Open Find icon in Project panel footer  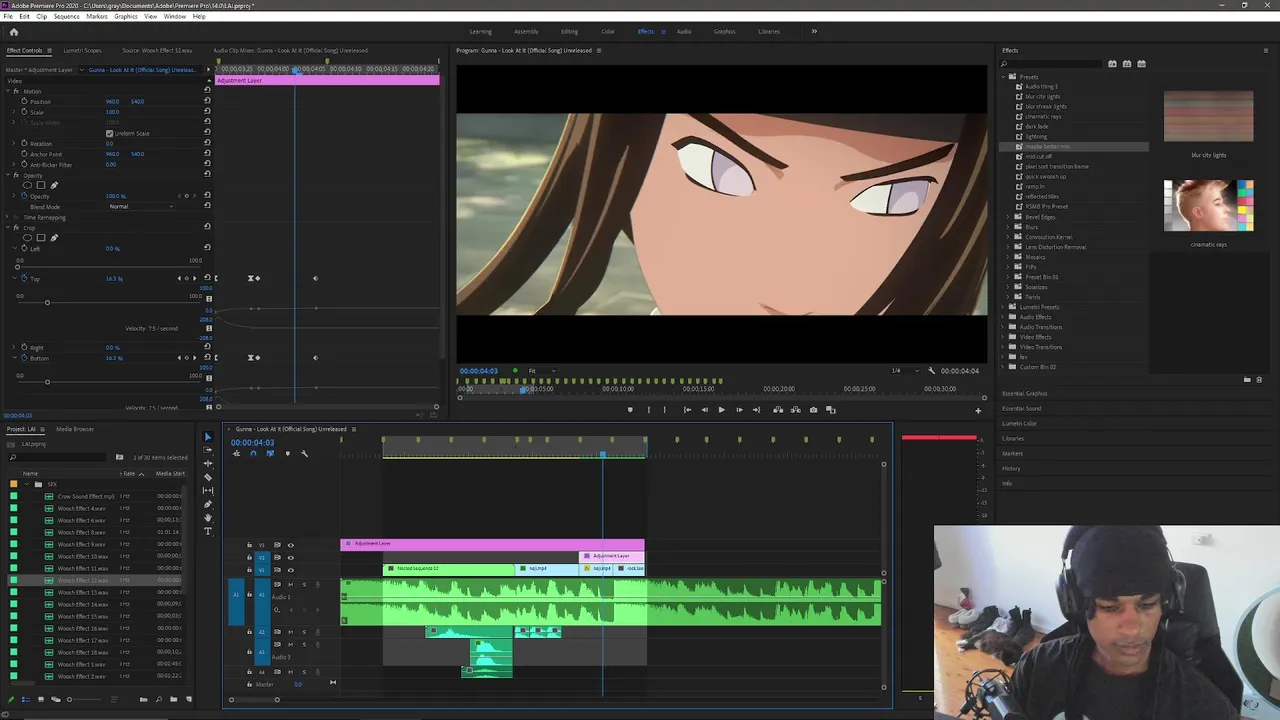click(x=158, y=699)
